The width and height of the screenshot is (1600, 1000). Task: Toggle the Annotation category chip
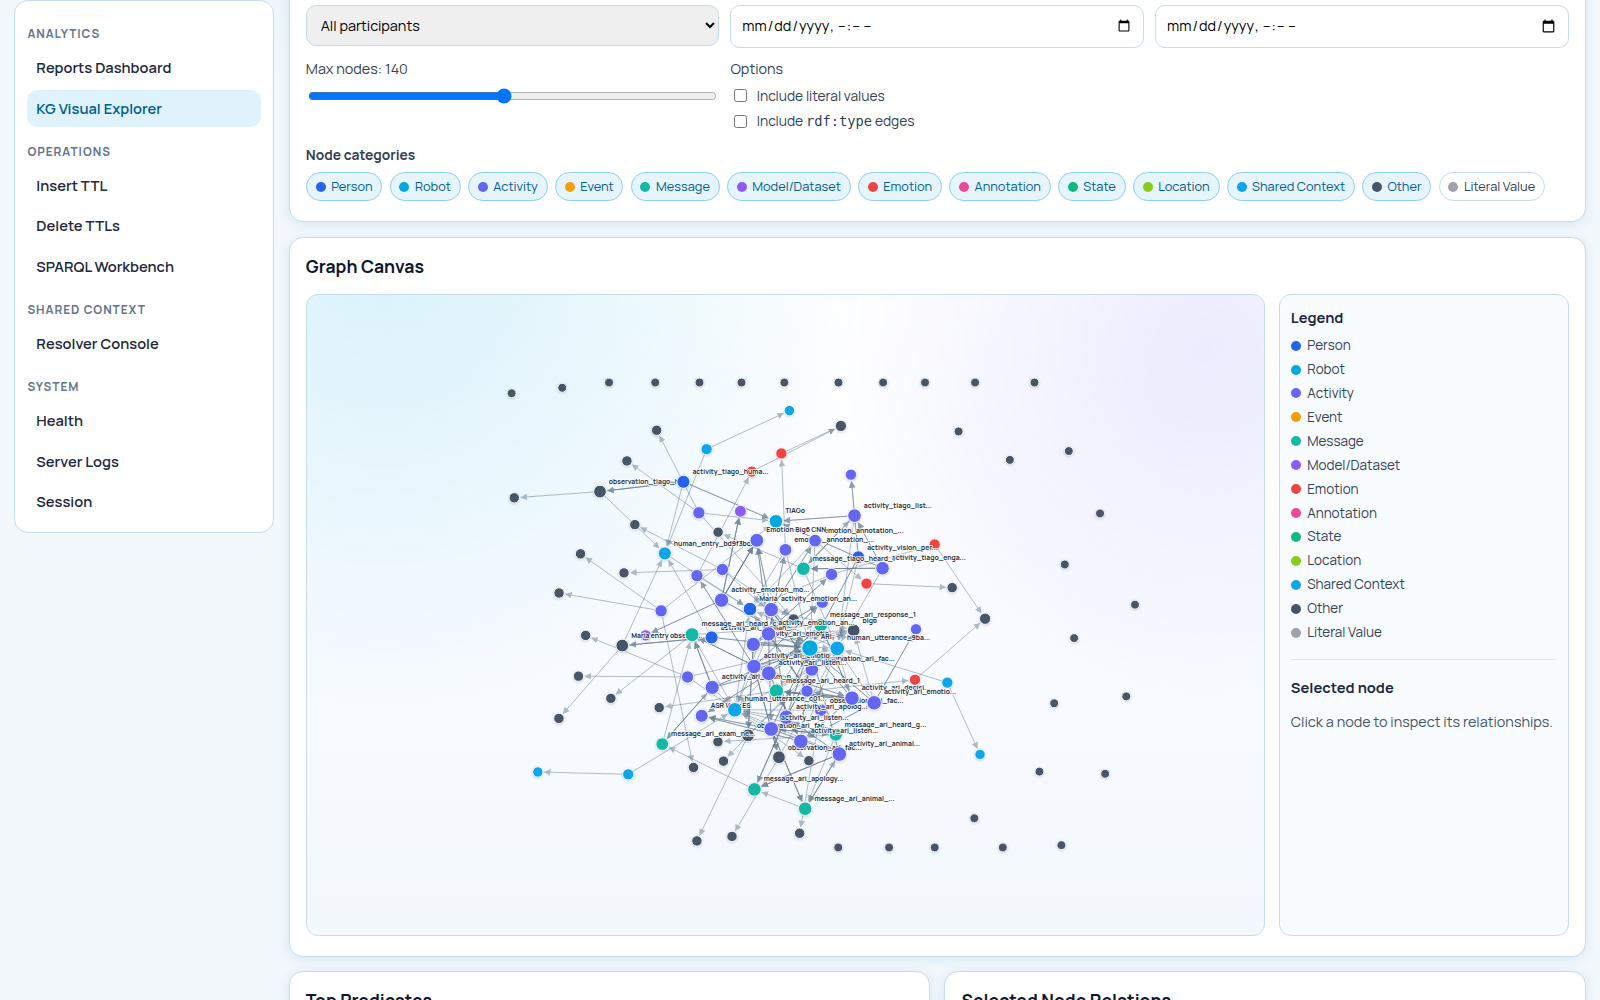click(1000, 187)
